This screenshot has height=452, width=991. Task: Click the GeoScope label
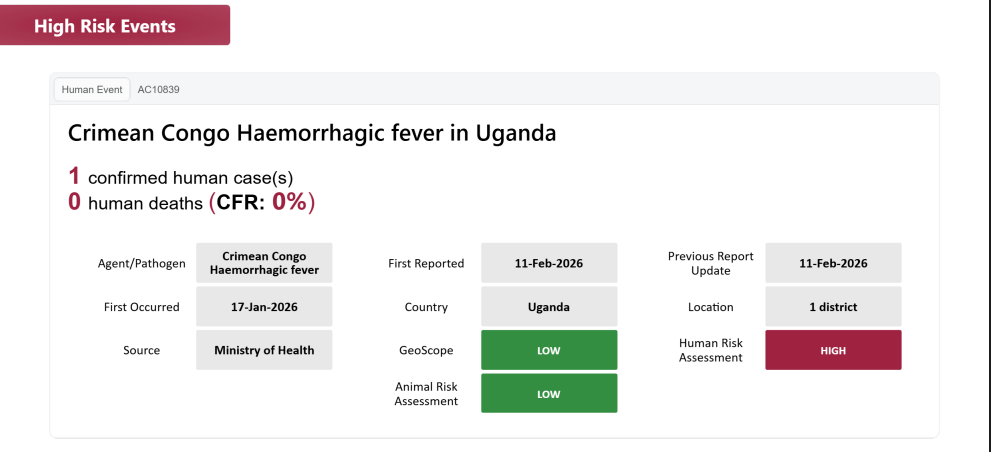click(426, 350)
